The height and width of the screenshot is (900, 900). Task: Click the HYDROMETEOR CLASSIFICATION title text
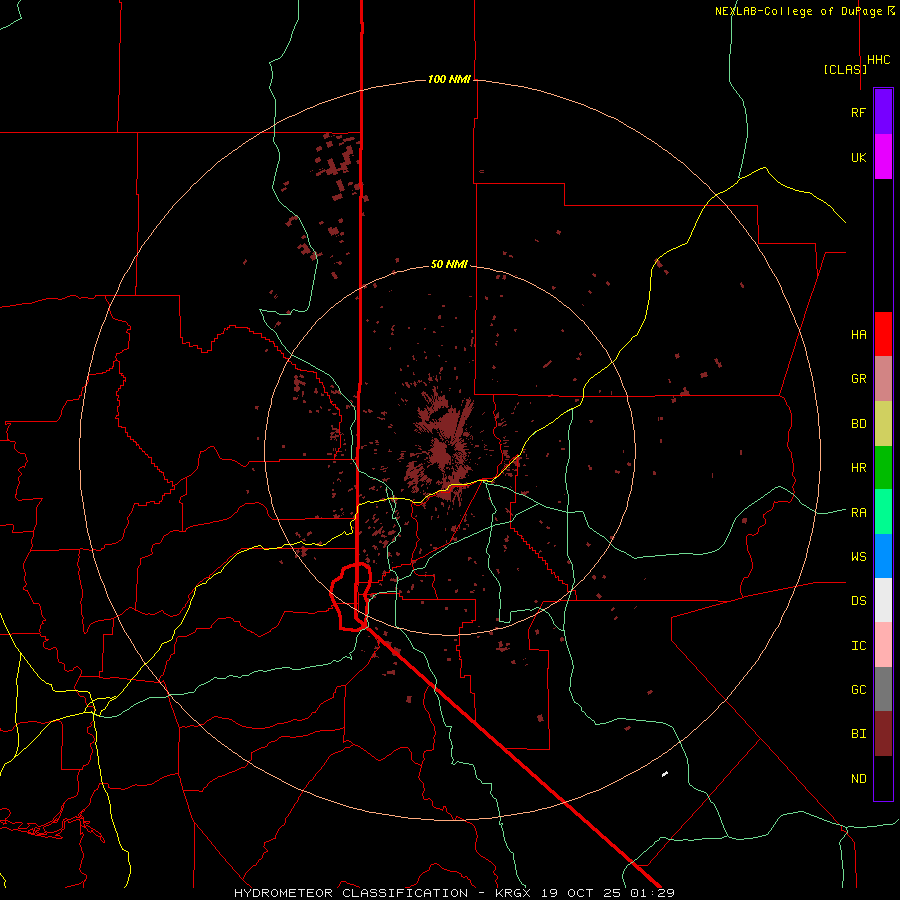pos(351,893)
